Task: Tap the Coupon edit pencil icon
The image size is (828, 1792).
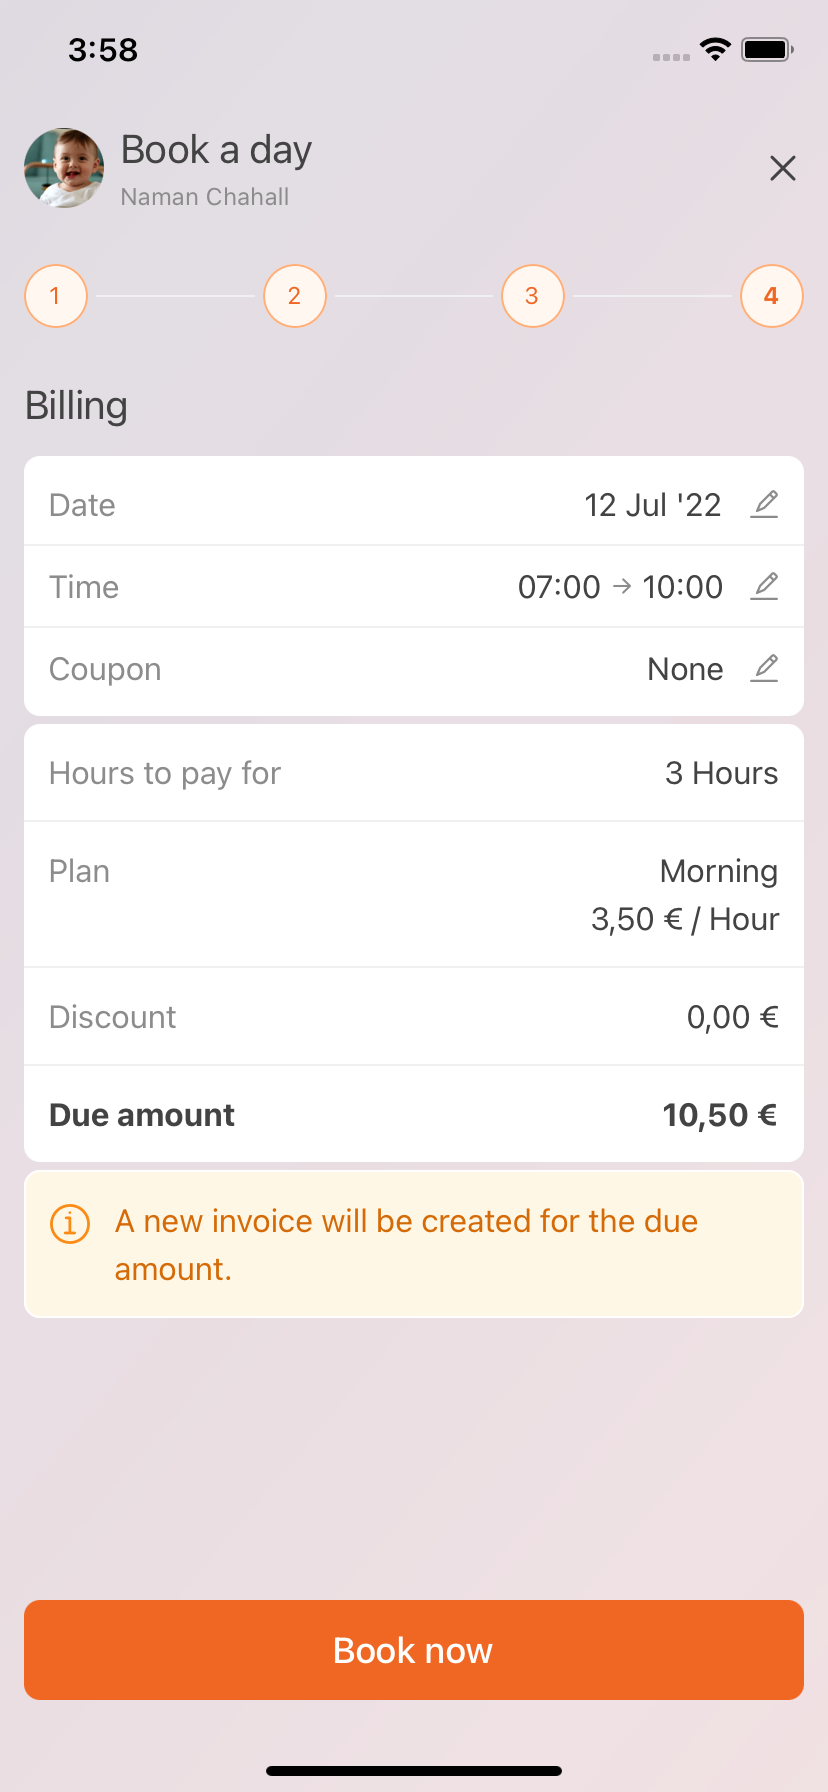Action: pos(764,668)
